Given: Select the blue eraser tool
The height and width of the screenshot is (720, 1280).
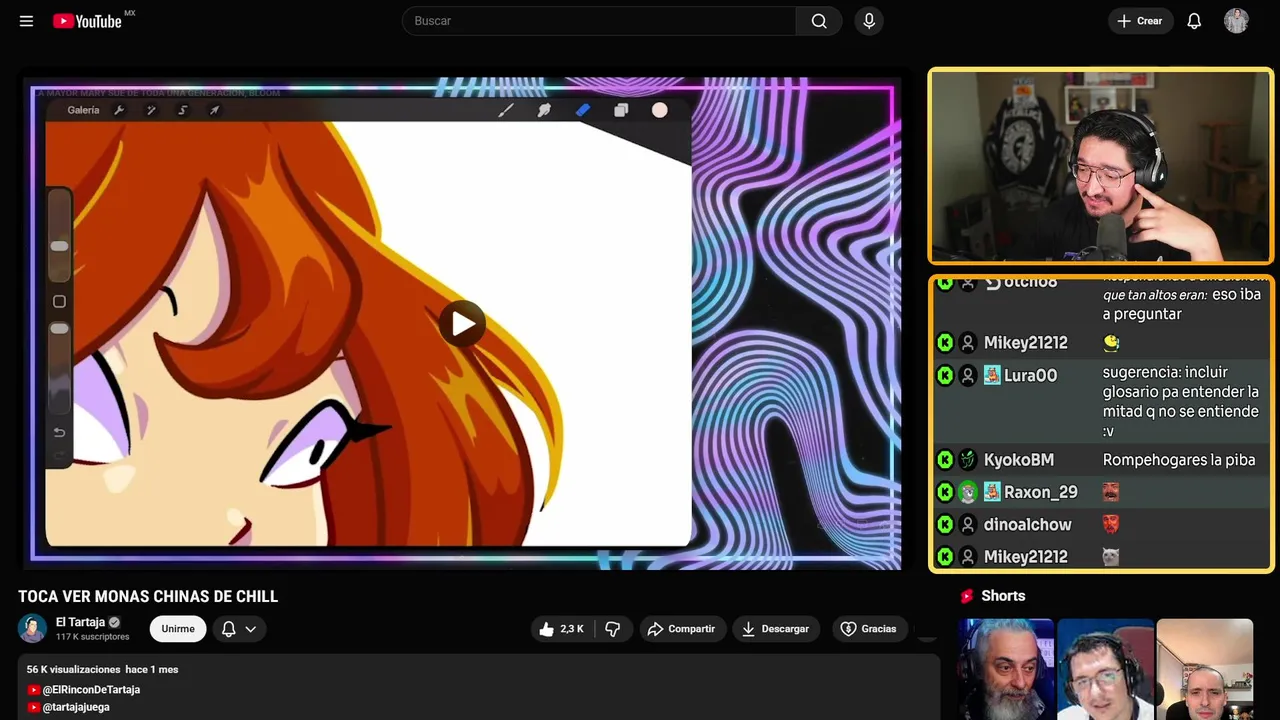Looking at the screenshot, I should point(583,110).
